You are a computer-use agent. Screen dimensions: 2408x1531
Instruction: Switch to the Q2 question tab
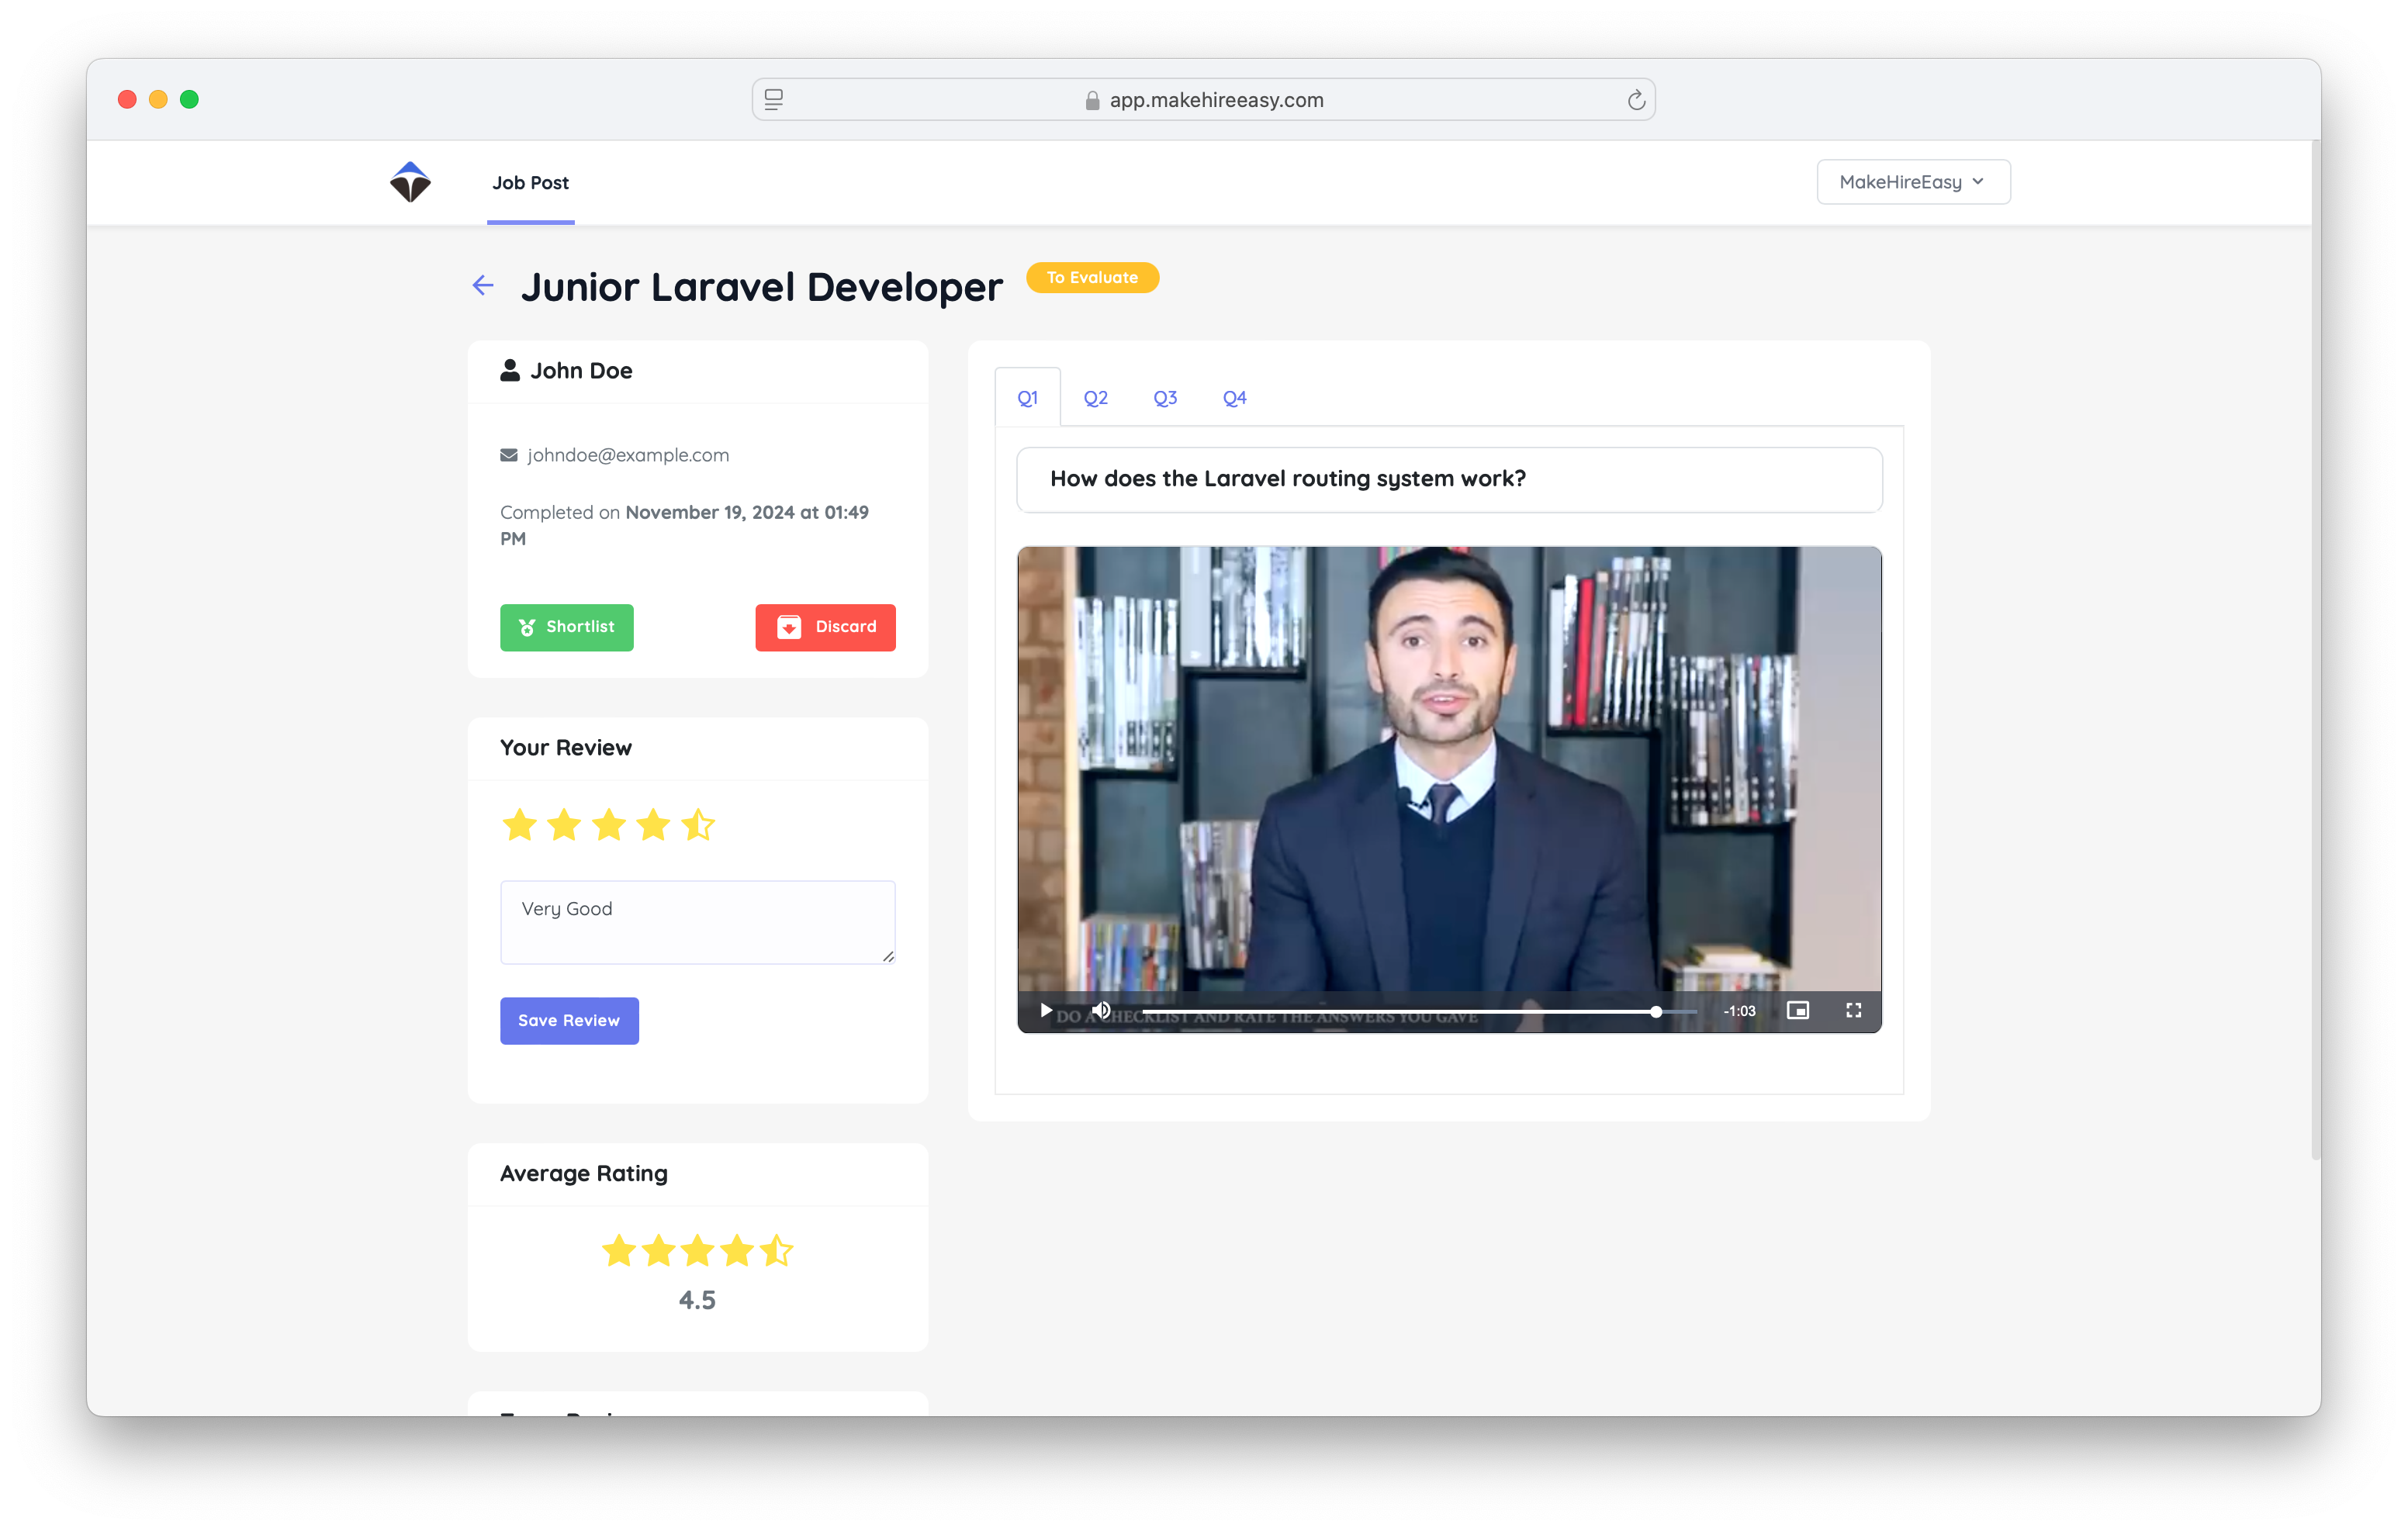[1095, 398]
